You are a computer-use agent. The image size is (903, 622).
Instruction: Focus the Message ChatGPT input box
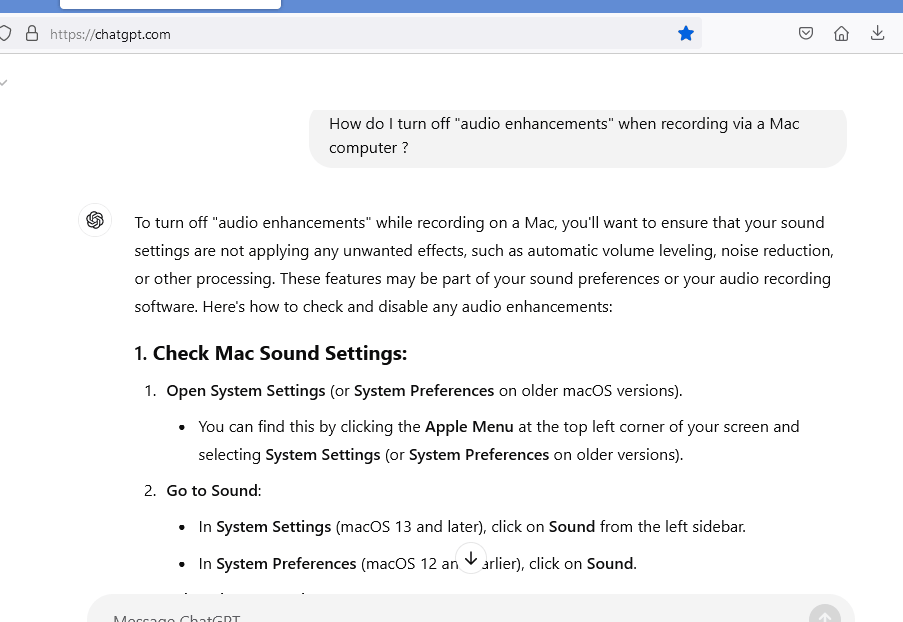400,616
